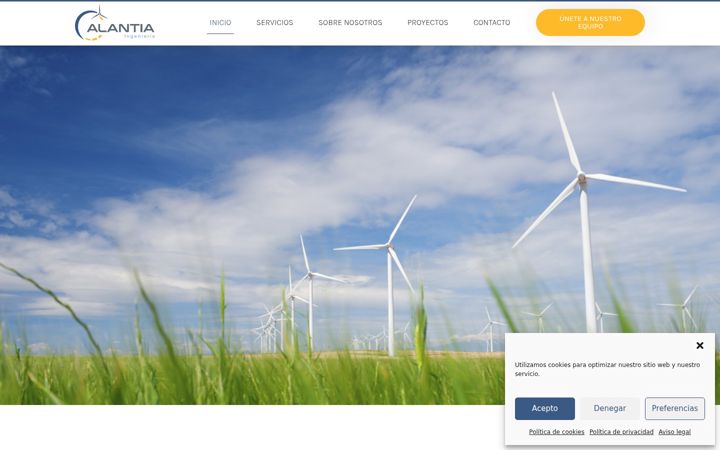Open the Política de cookies link
720x450 pixels.
click(x=556, y=432)
